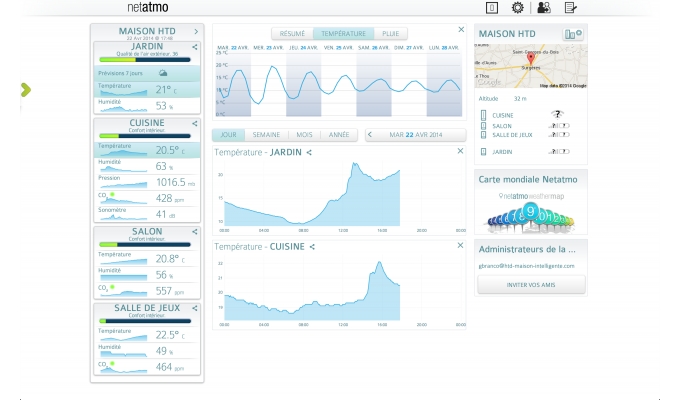Share the CUISINE module data
680x400 pixels.
[194, 124]
